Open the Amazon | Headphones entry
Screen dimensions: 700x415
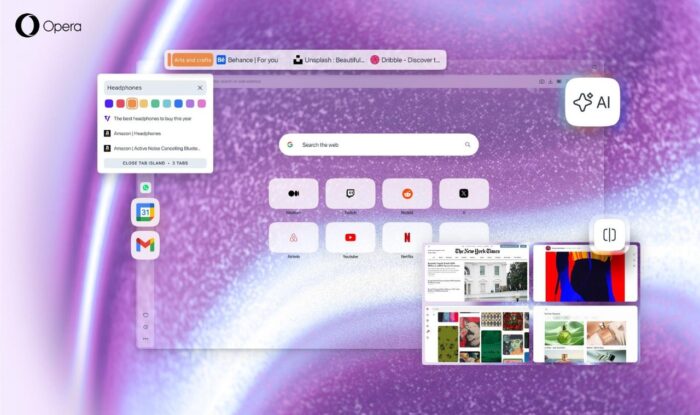133,133
